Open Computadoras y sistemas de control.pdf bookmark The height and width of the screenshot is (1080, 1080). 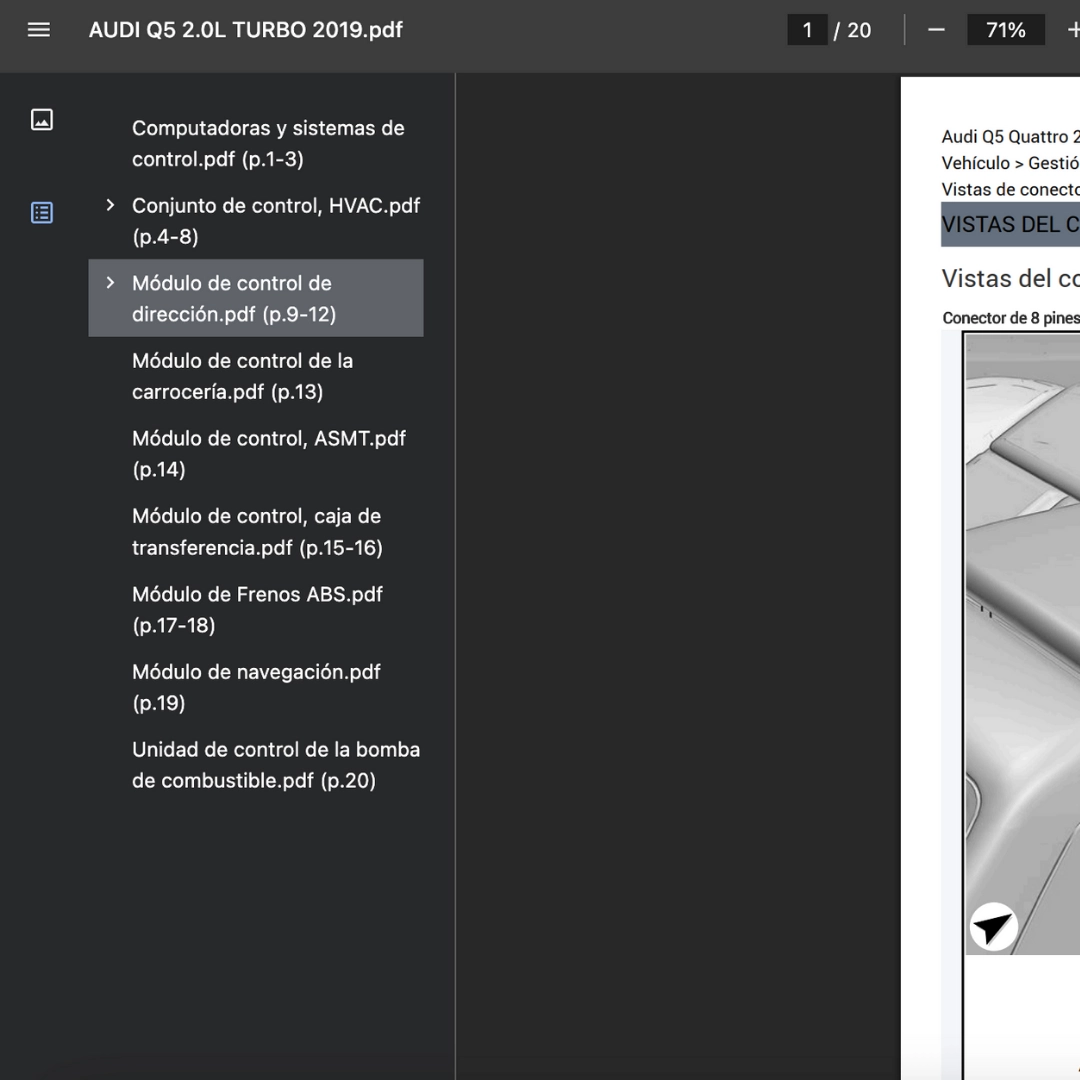(268, 143)
